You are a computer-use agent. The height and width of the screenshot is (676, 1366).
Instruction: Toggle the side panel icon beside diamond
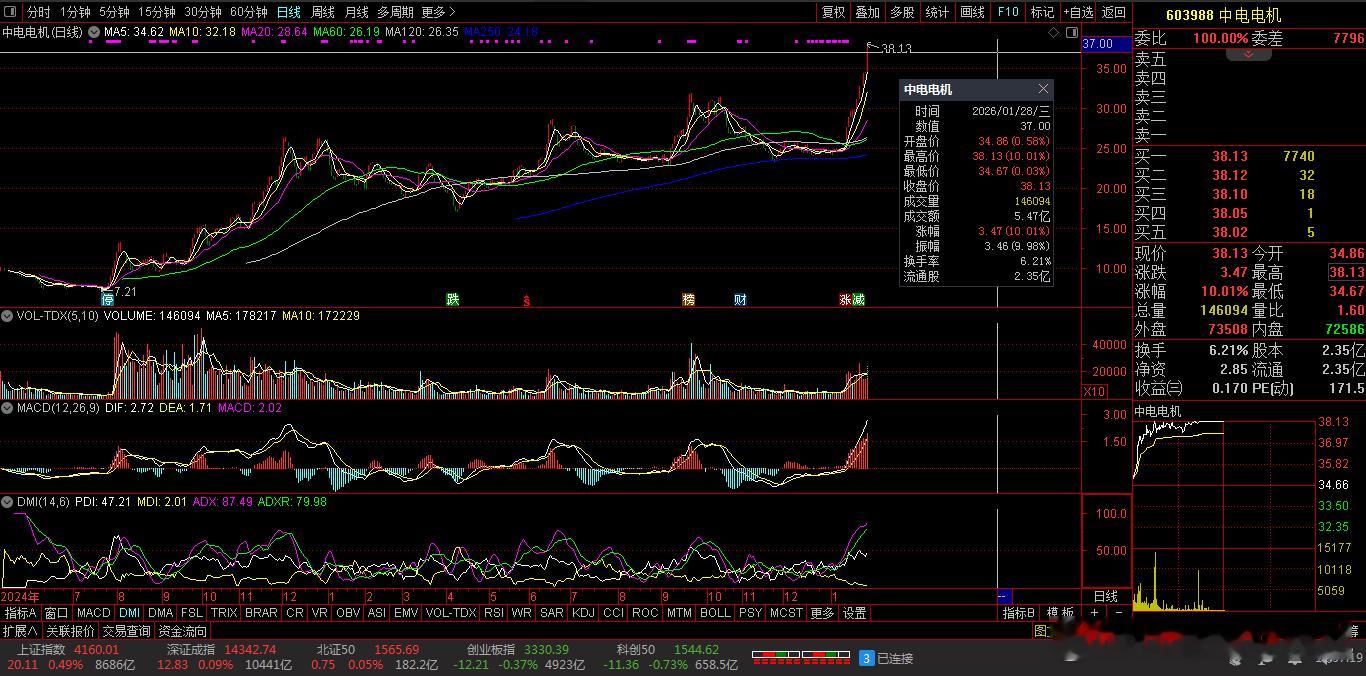1070,32
